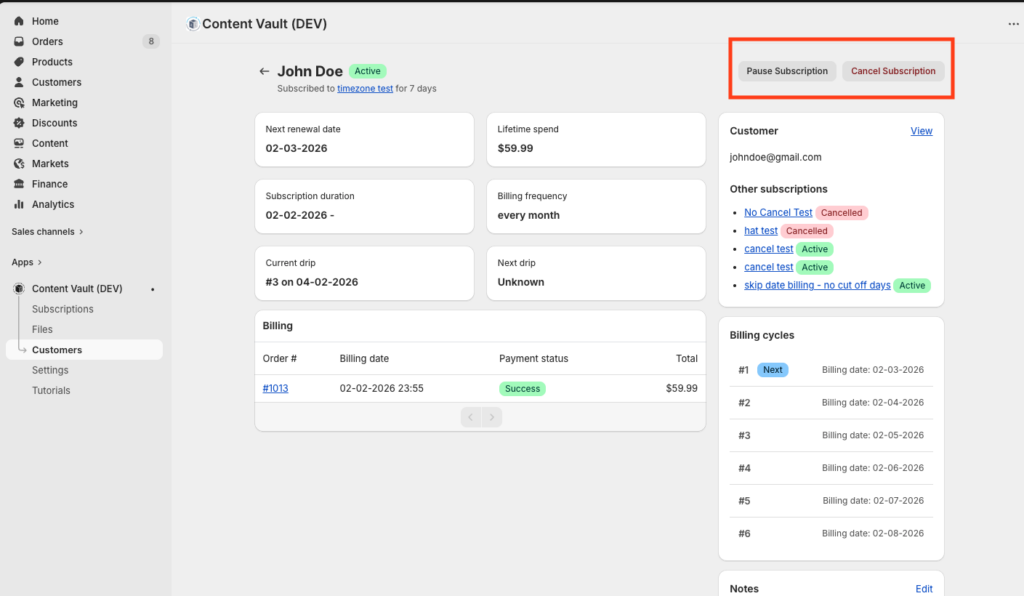The height and width of the screenshot is (596, 1024).
Task: Click the View link in Customer card
Action: point(921,131)
